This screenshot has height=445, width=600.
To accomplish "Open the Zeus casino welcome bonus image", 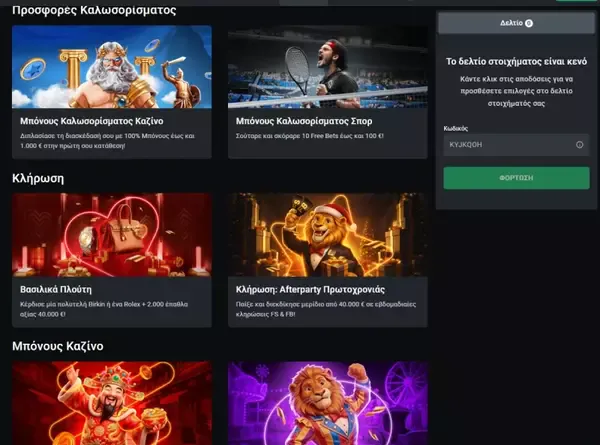I will 112,67.
